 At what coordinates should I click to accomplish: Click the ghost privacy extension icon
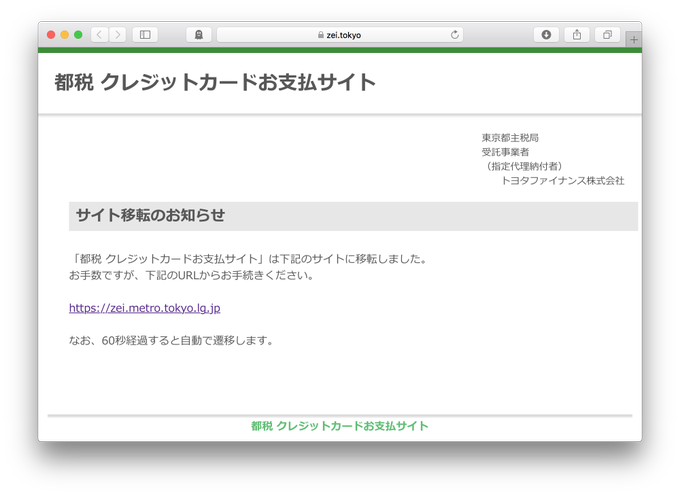(x=199, y=35)
